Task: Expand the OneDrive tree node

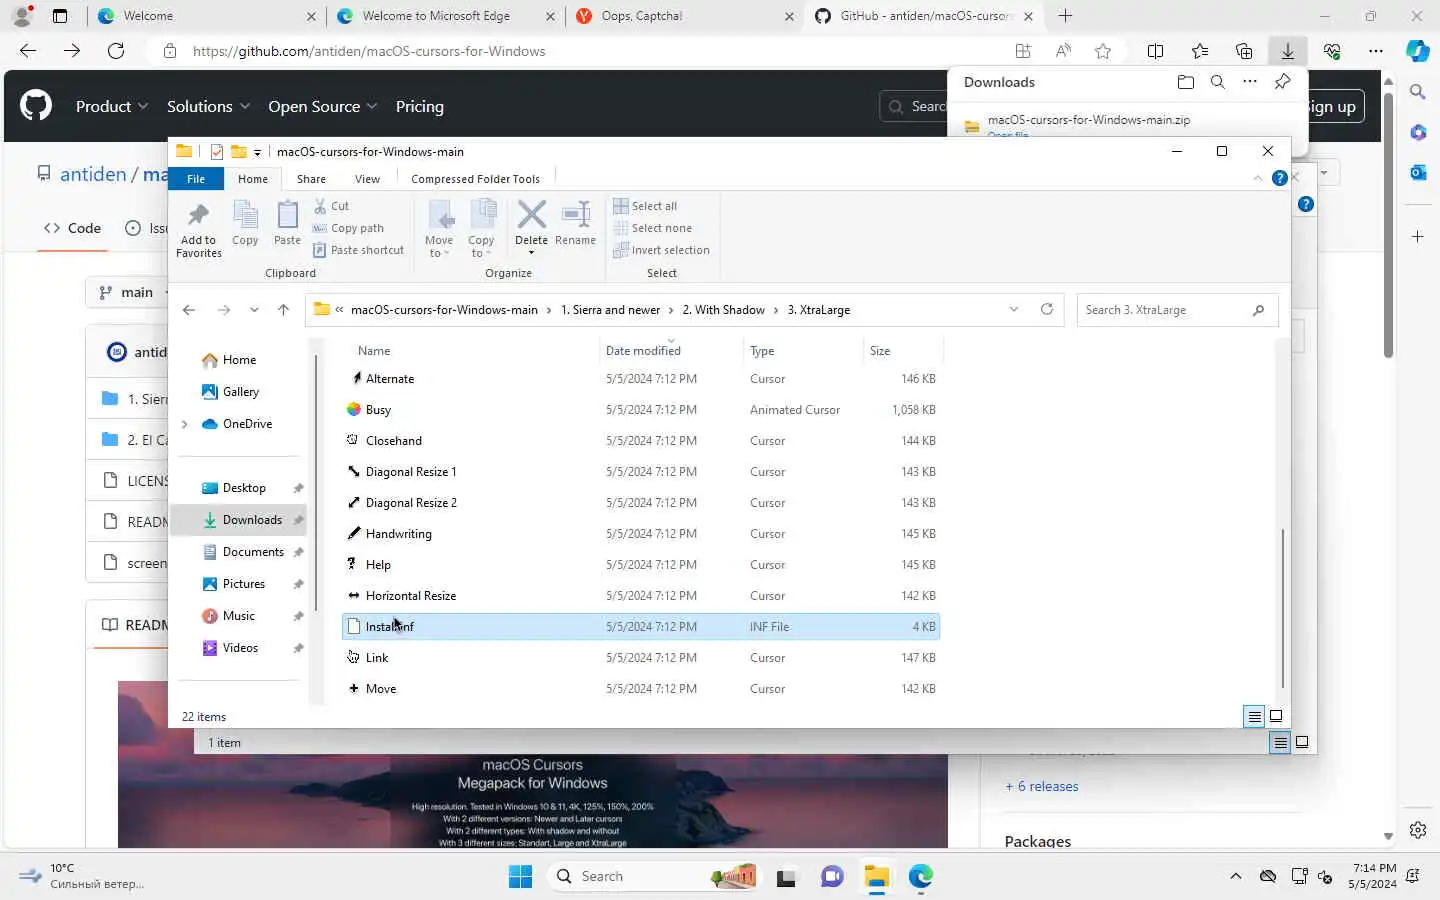Action: [x=184, y=424]
